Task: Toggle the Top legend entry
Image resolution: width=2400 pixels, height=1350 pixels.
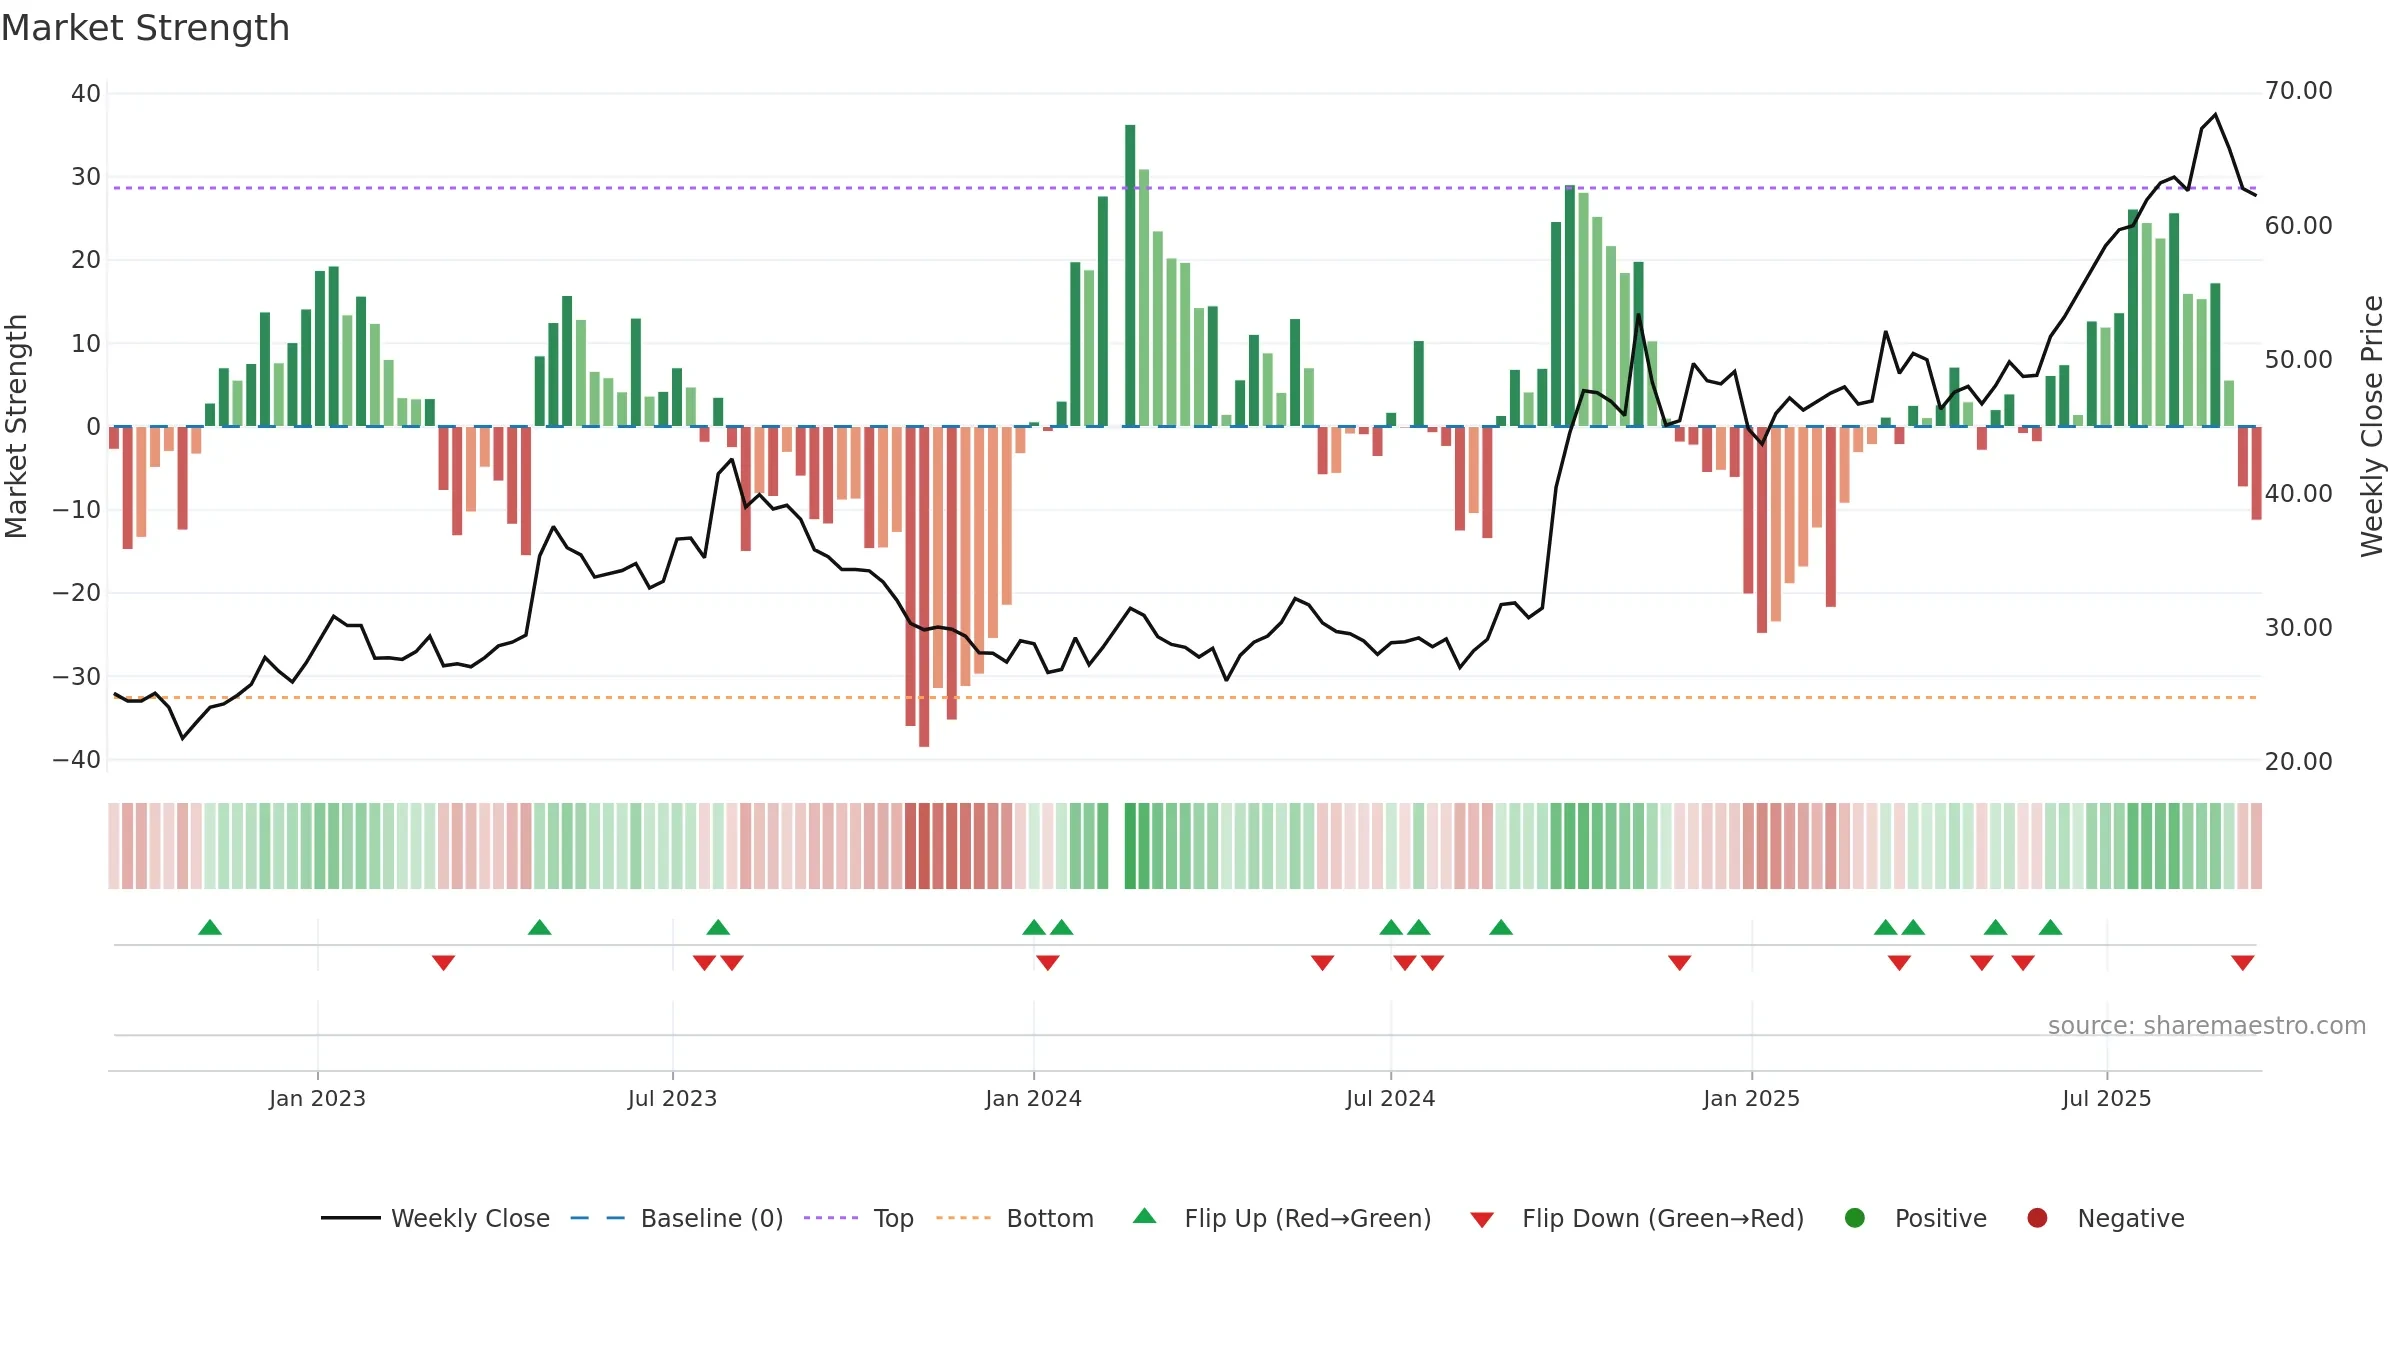Action: pyautogui.click(x=859, y=1218)
